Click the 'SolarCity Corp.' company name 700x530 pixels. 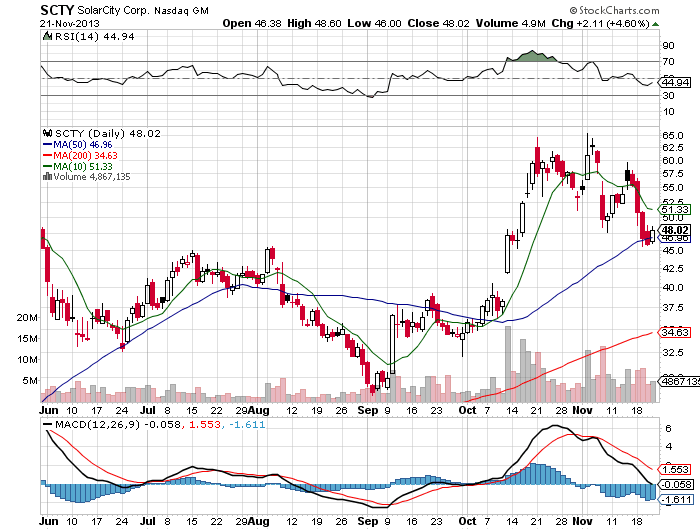pyautogui.click(x=113, y=10)
